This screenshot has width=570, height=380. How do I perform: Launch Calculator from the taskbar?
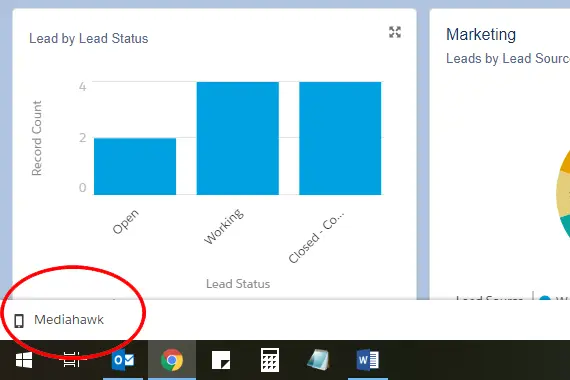pyautogui.click(x=270, y=360)
